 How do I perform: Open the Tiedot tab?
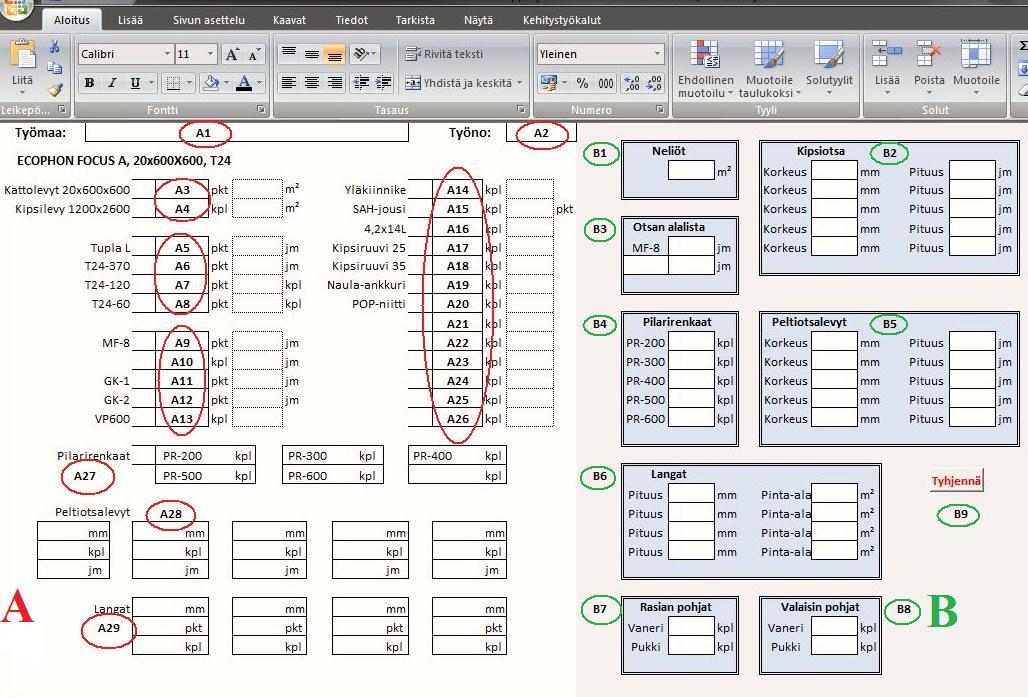point(352,20)
